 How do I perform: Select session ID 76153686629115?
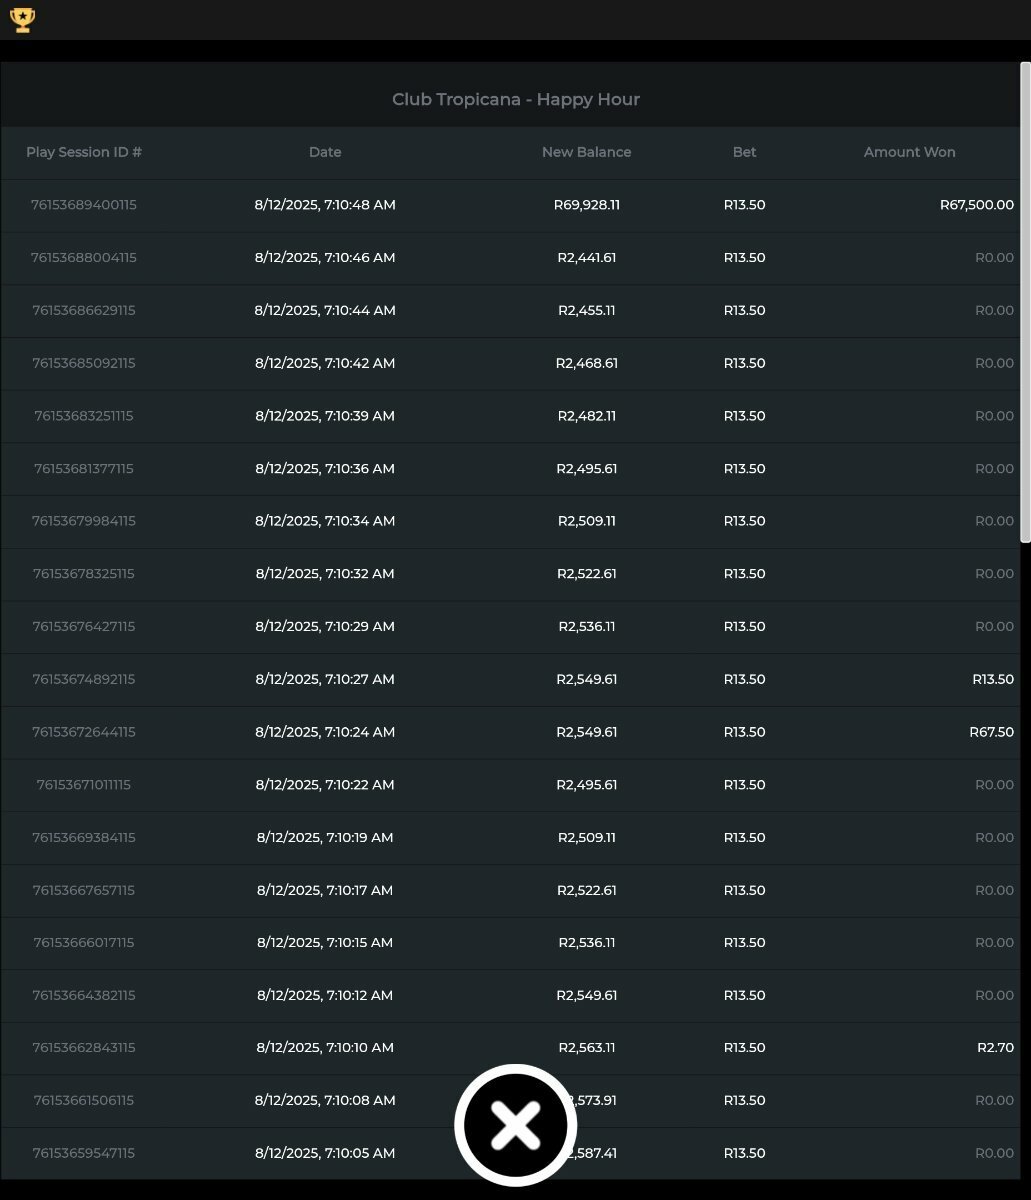(x=84, y=310)
